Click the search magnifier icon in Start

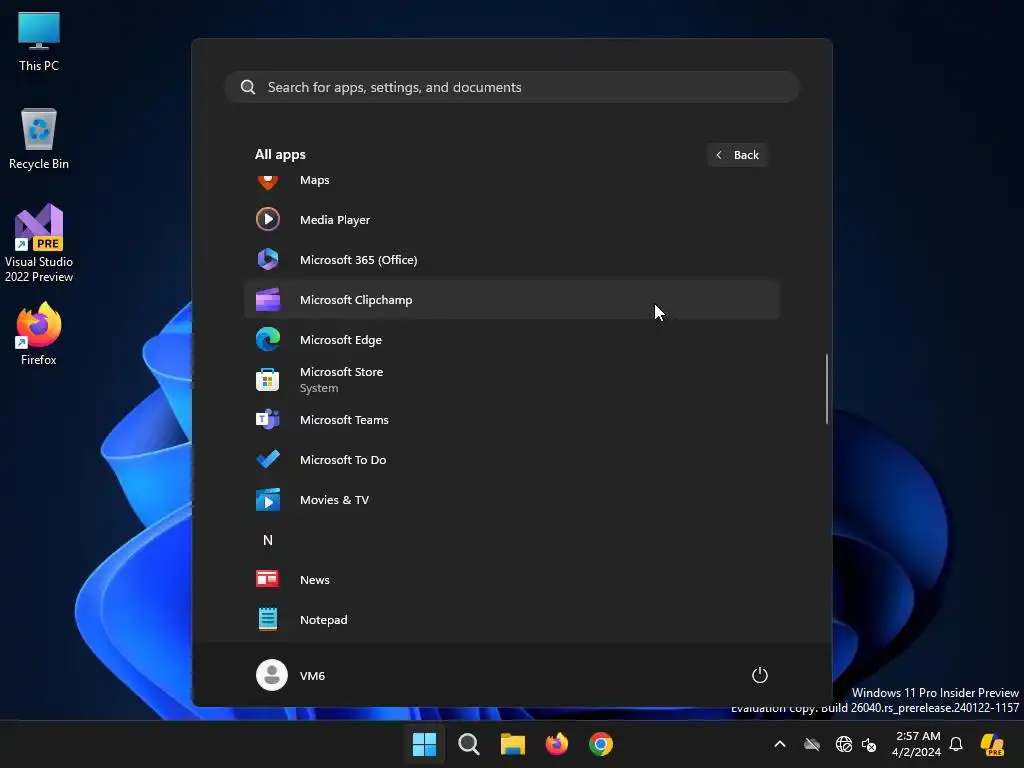coord(248,87)
